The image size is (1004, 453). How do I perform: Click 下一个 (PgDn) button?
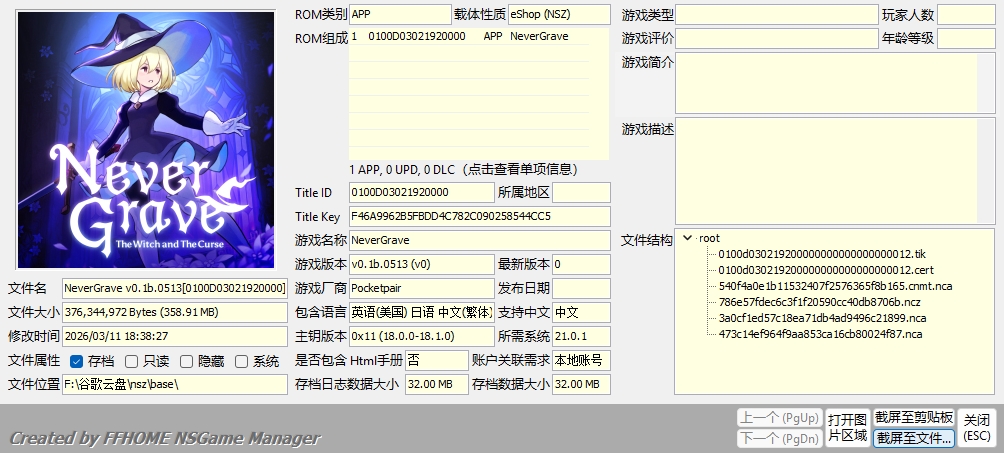pyautogui.click(x=779, y=438)
